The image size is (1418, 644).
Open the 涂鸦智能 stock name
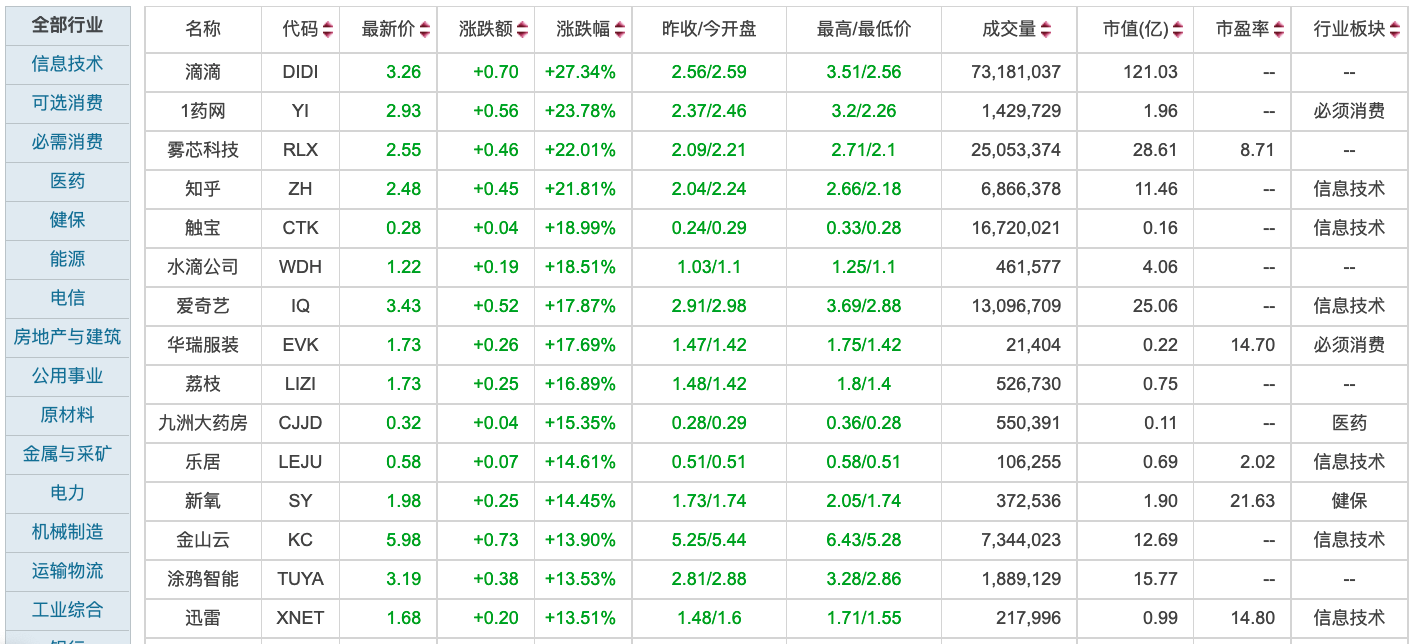[x=203, y=579]
